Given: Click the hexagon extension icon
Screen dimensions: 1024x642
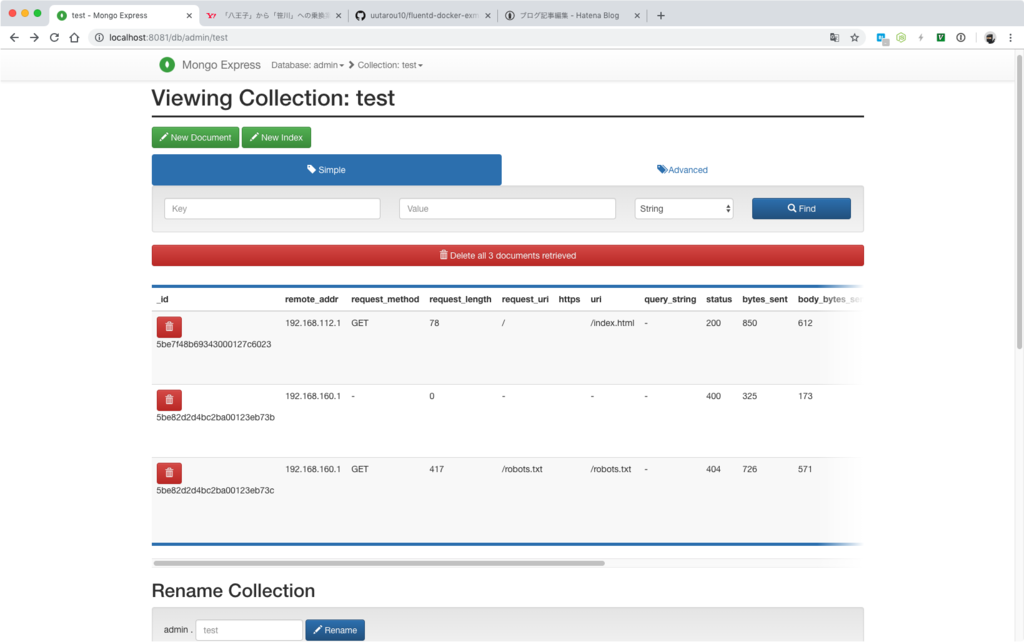Looking at the screenshot, I should (901, 37).
